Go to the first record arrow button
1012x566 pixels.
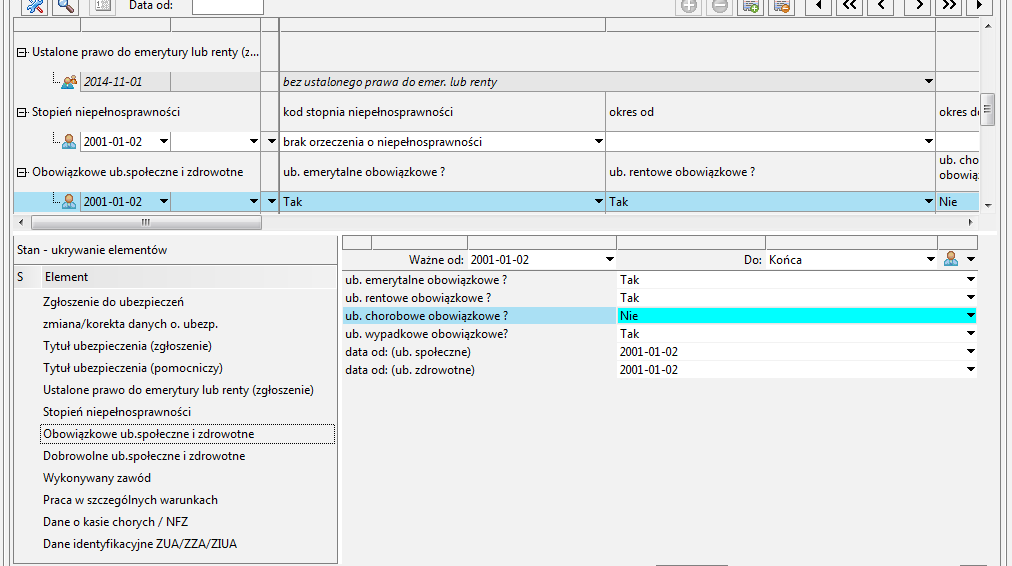coord(818,6)
